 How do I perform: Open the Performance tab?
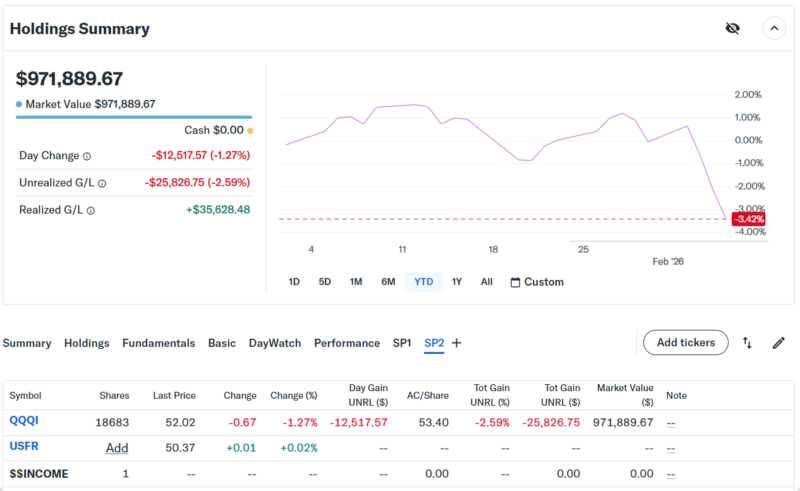tap(347, 343)
